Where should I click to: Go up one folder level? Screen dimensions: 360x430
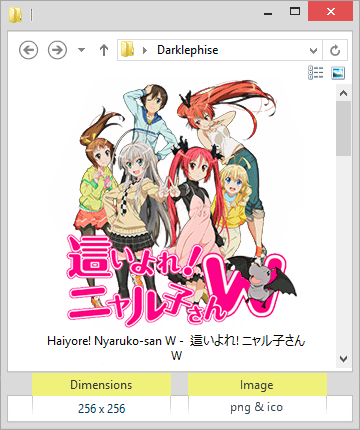pos(104,50)
